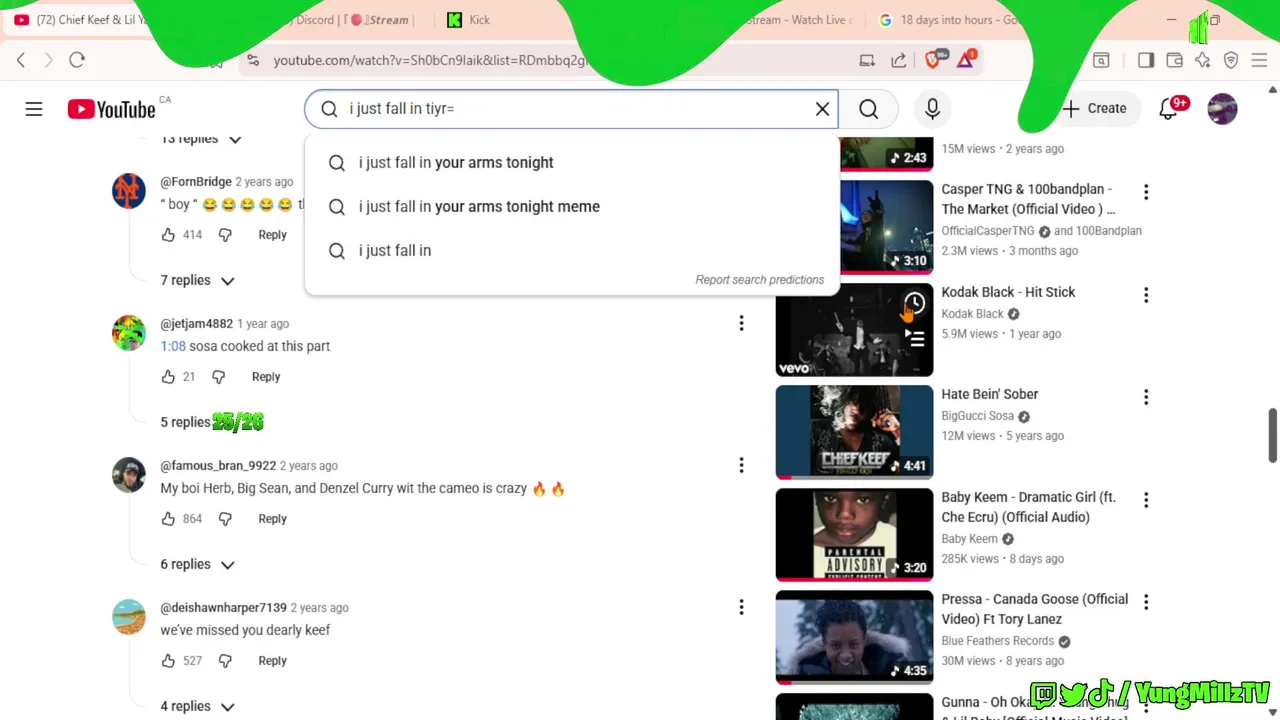Image resolution: width=1280 pixels, height=720 pixels.
Task: Open the Create menu
Action: [1094, 108]
